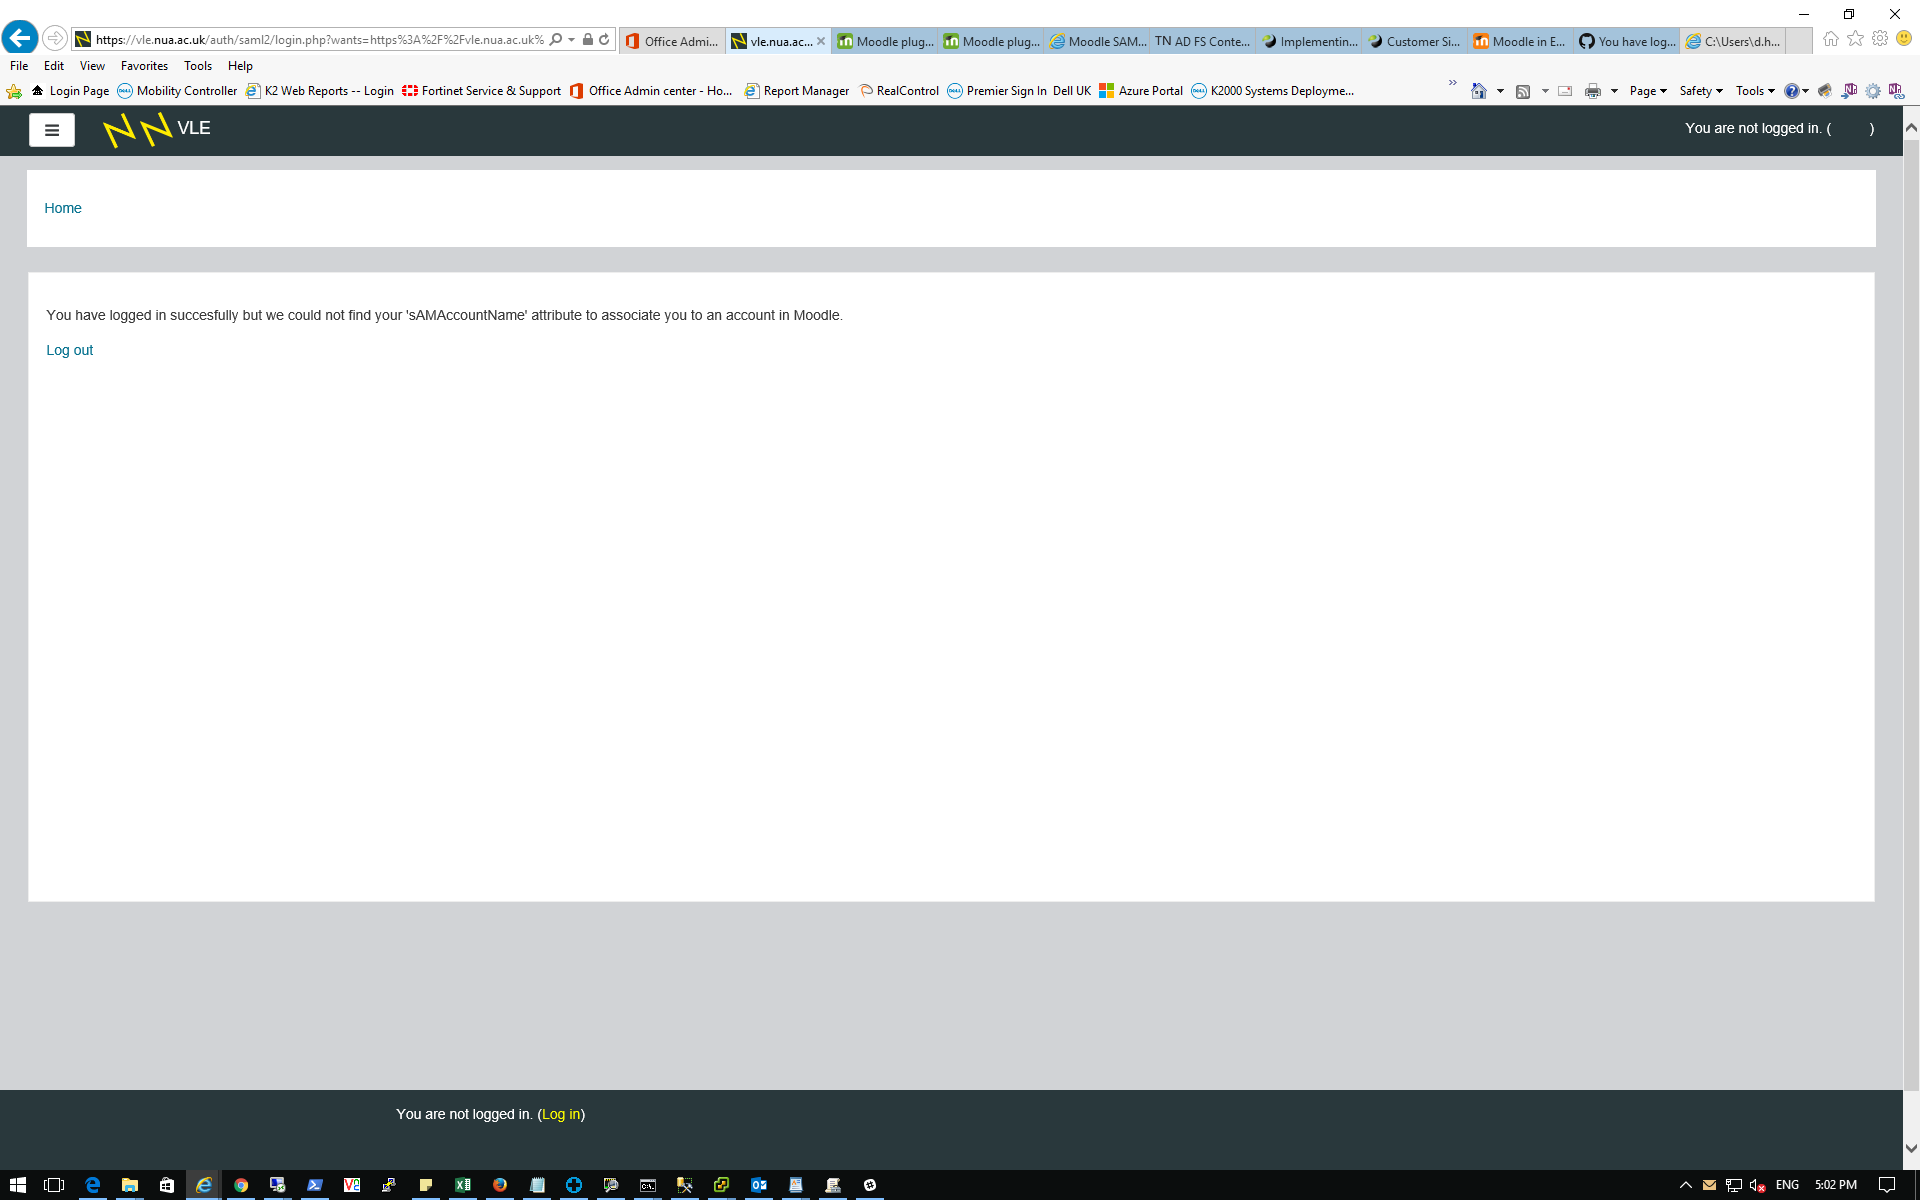Click the page scrollbar down arrow
This screenshot has height=1200, width=1920.
(x=1911, y=1149)
